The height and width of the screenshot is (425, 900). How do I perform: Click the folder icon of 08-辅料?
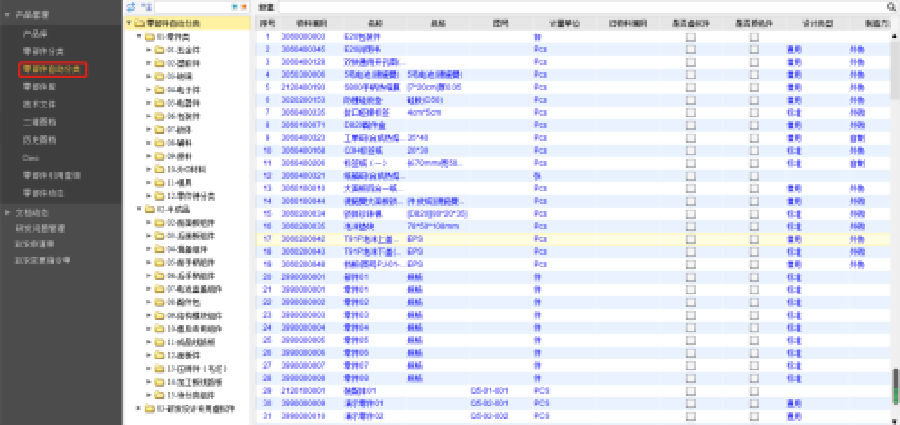[x=160, y=143]
